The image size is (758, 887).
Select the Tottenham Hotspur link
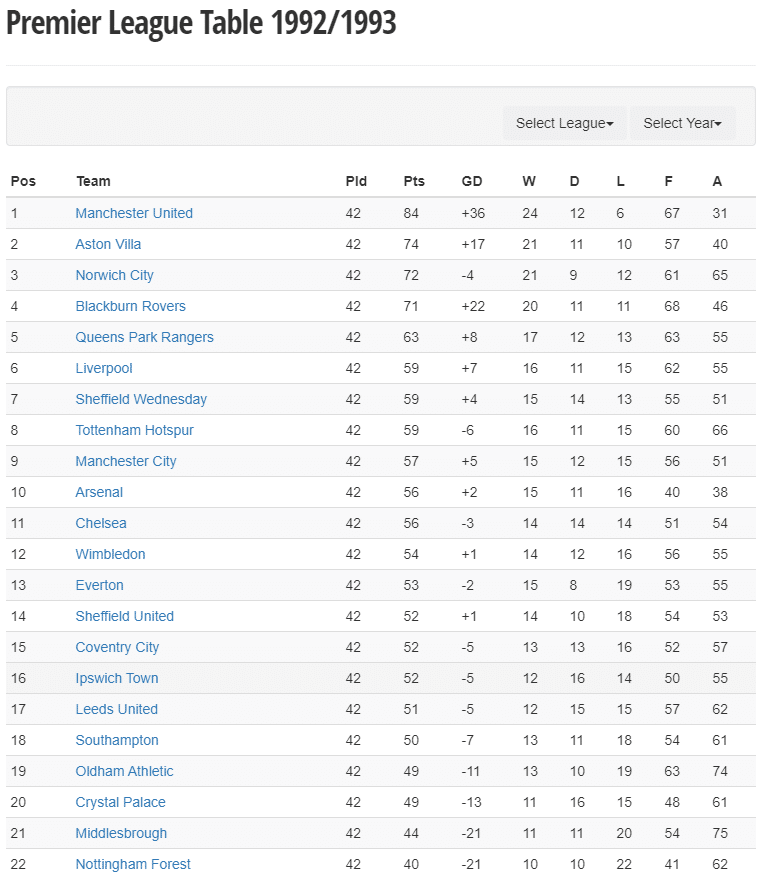tap(134, 430)
